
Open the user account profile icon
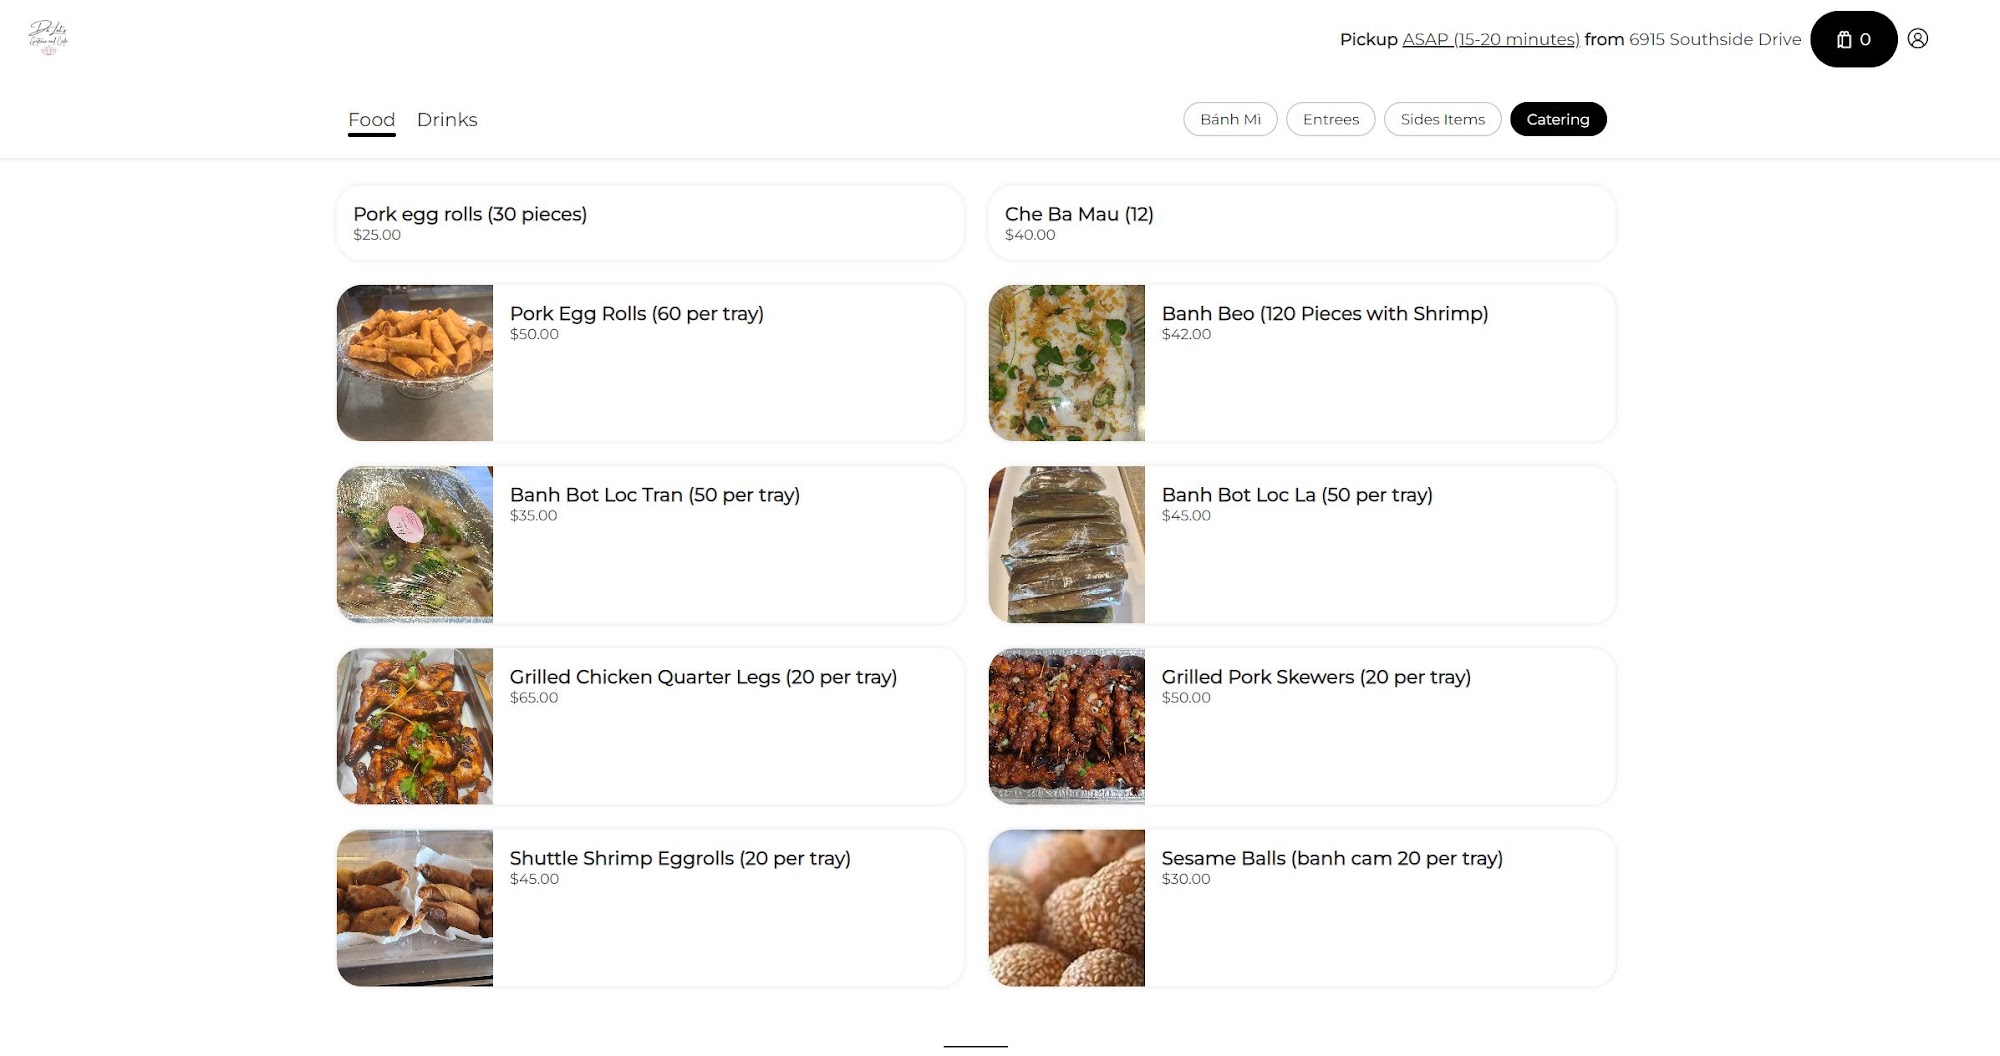(1917, 39)
